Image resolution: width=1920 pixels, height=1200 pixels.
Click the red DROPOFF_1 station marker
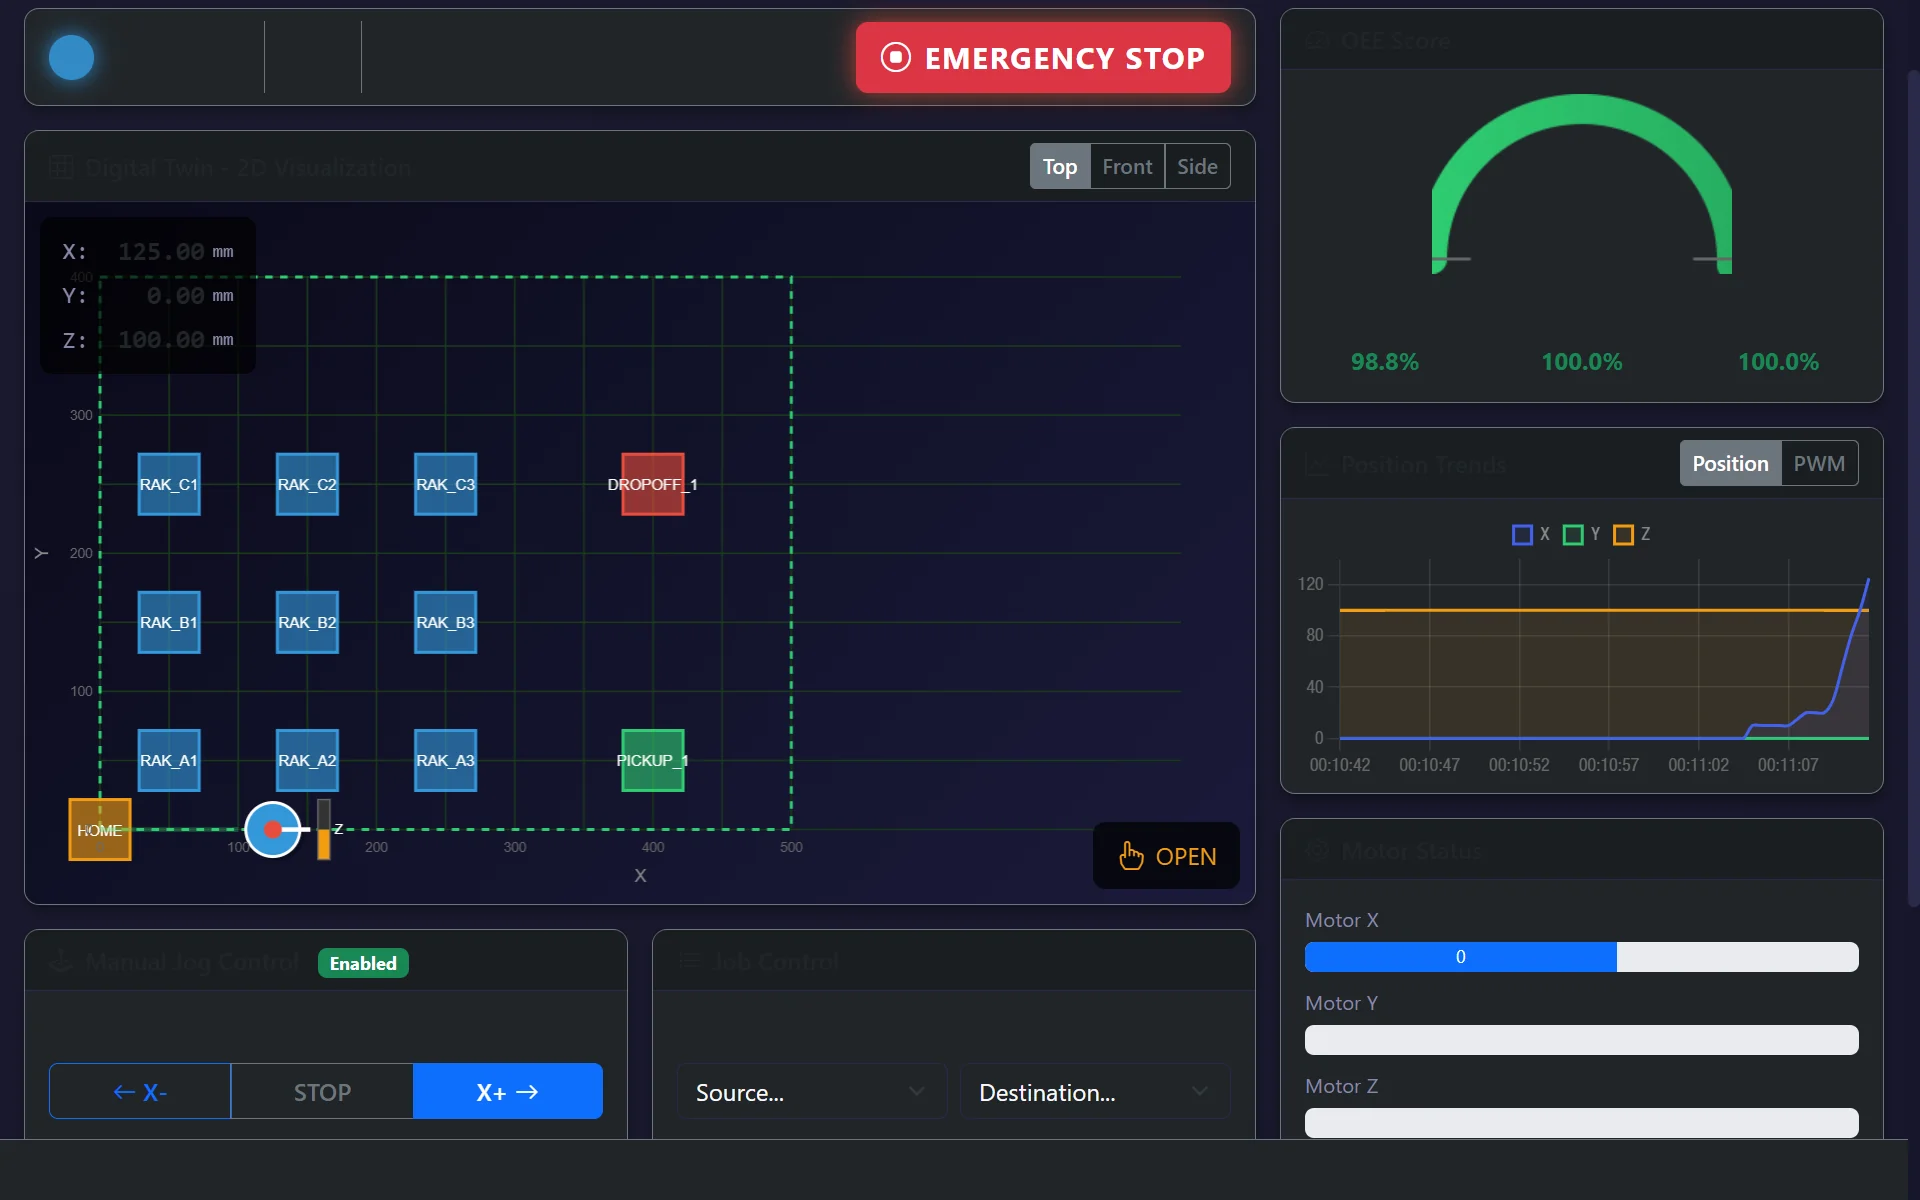pos(653,484)
